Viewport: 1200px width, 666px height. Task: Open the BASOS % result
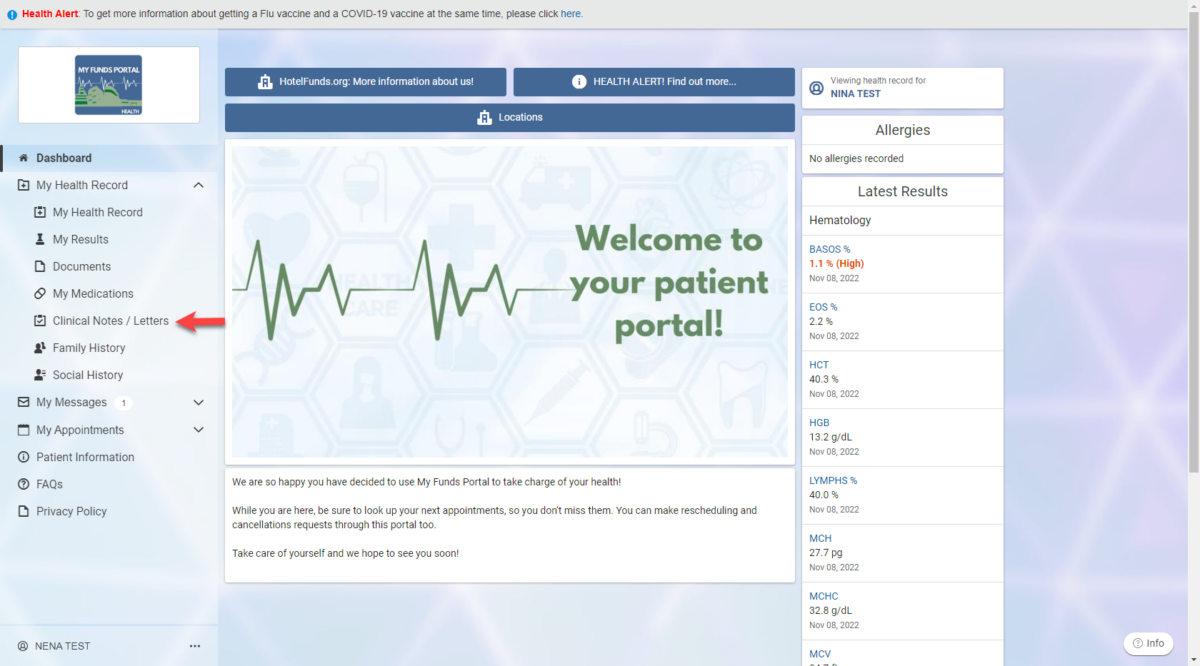tap(830, 249)
